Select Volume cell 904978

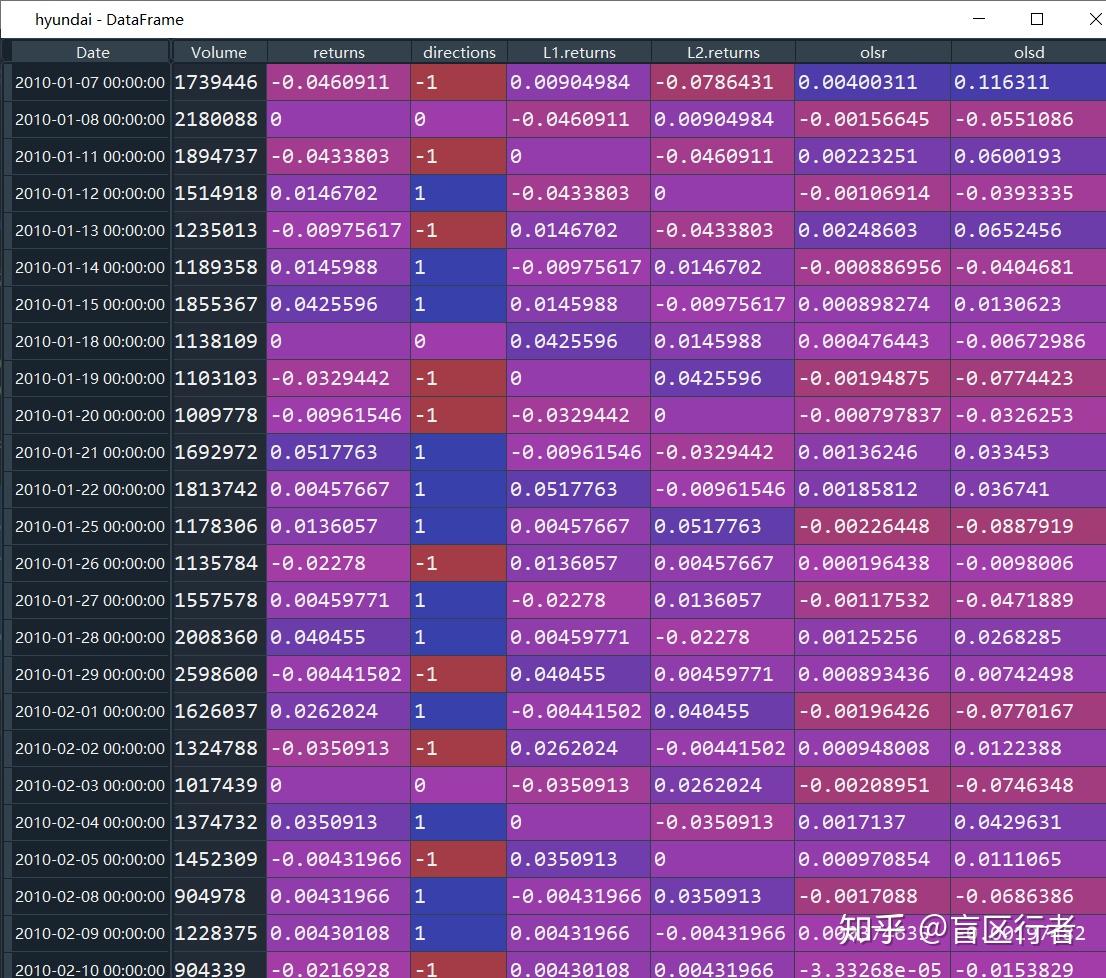[x=219, y=896]
